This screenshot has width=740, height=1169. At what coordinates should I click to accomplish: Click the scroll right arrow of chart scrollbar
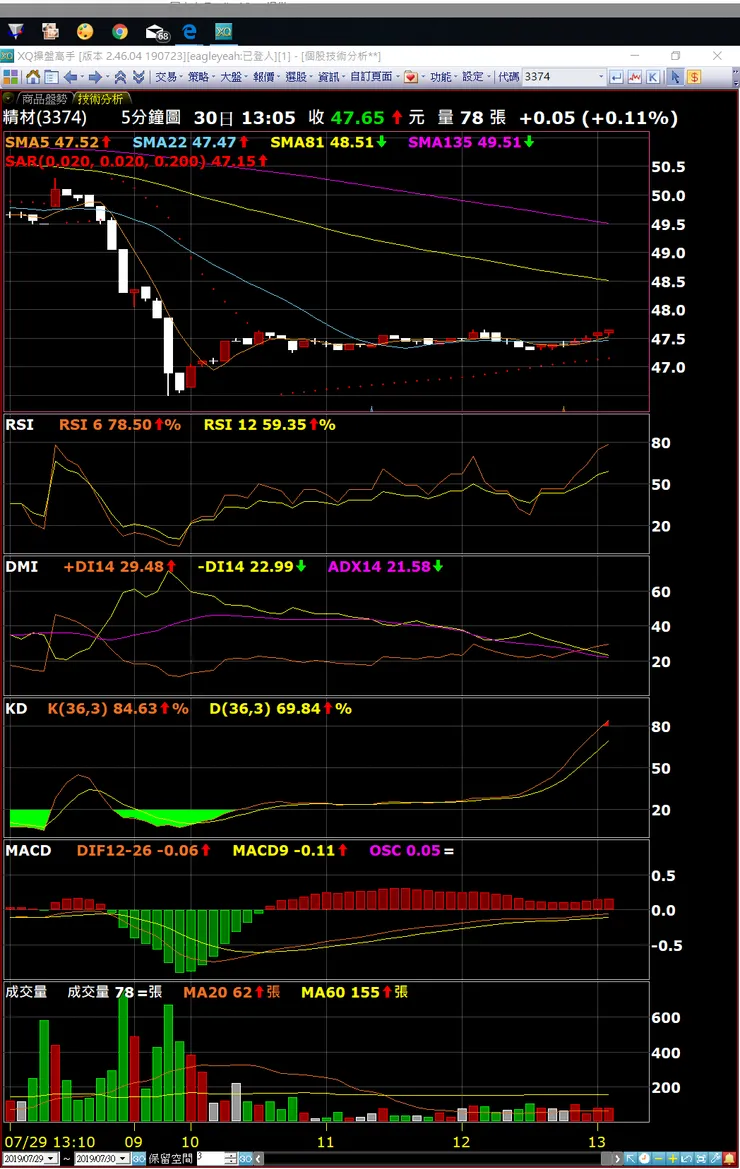pos(618,1159)
